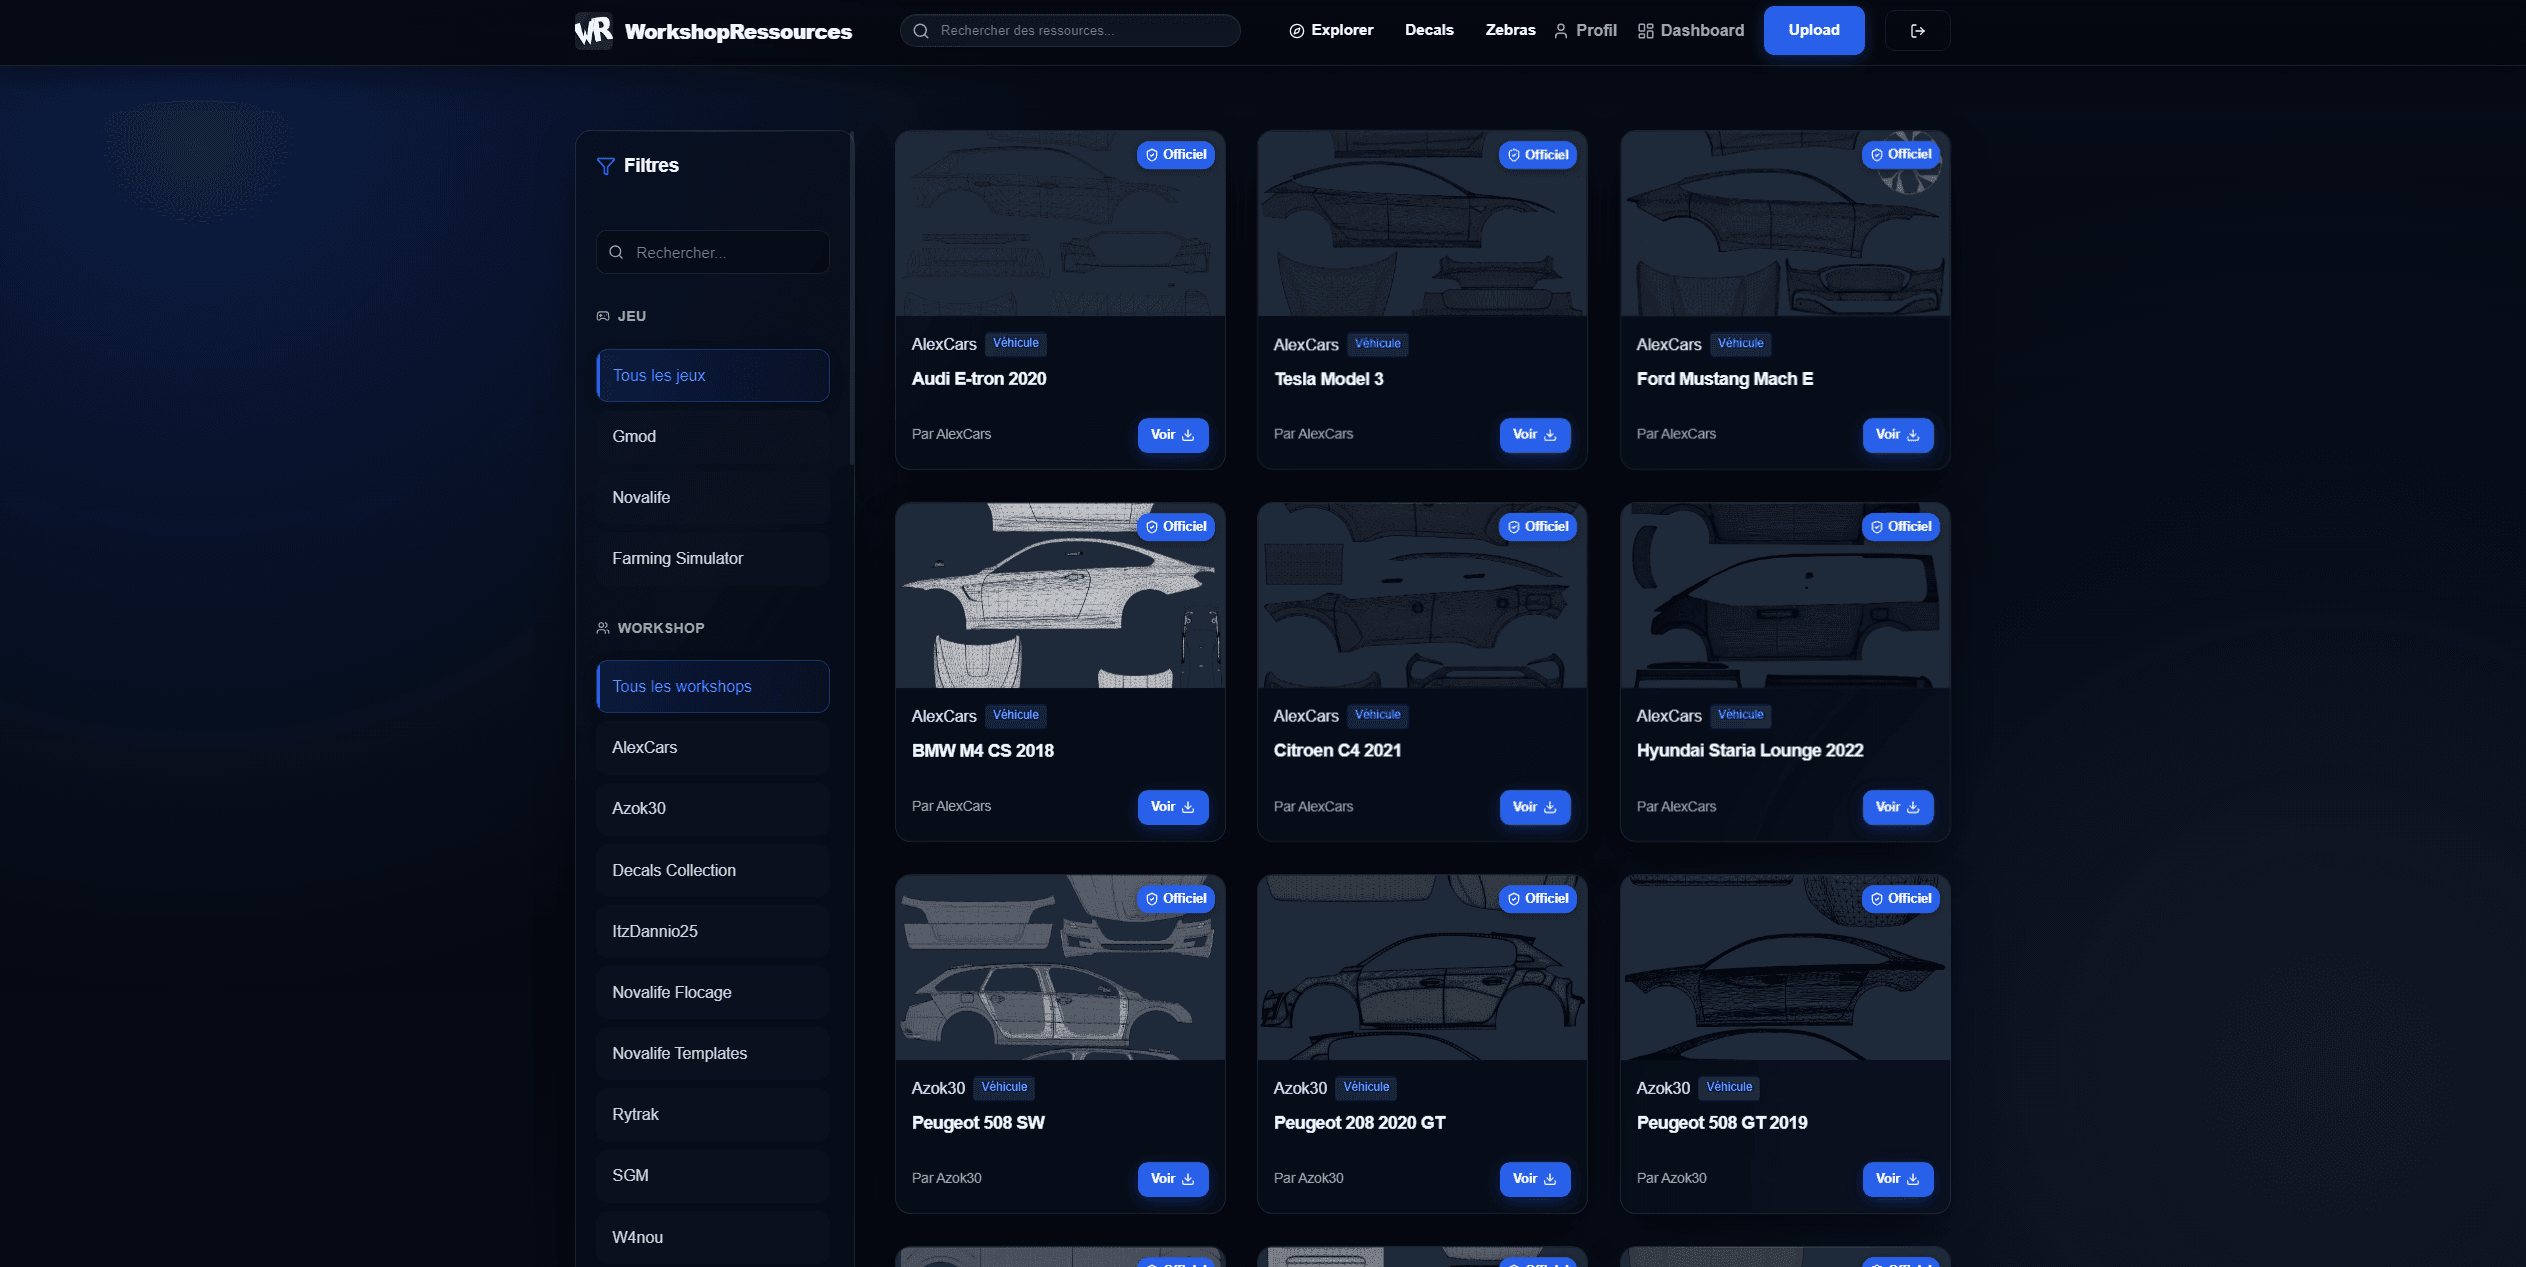Viewport: 2526px width, 1267px height.
Task: Focus the top resource search field
Action: click(1070, 31)
